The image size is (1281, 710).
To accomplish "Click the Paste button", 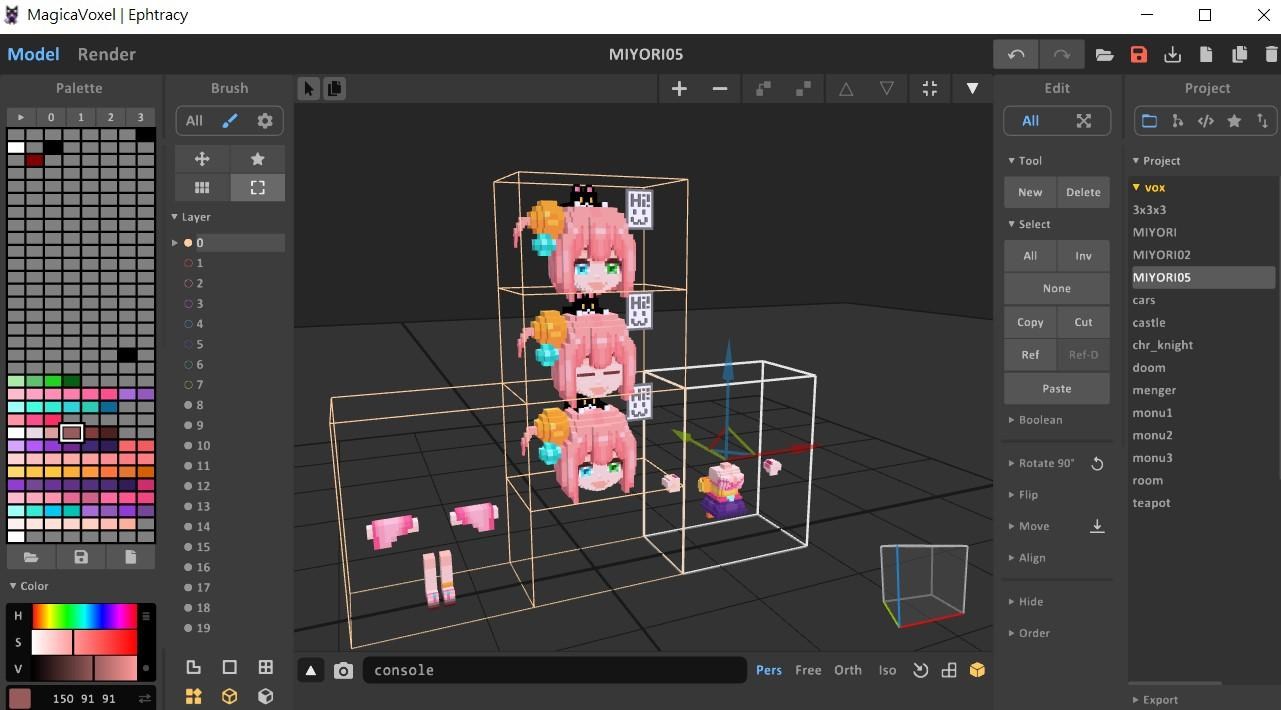I will (x=1057, y=388).
